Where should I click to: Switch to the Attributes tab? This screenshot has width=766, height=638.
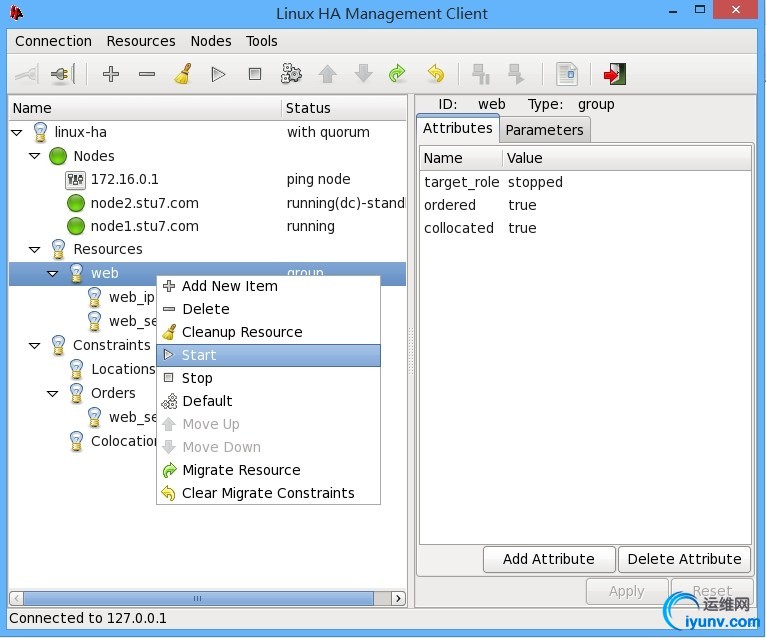(458, 128)
